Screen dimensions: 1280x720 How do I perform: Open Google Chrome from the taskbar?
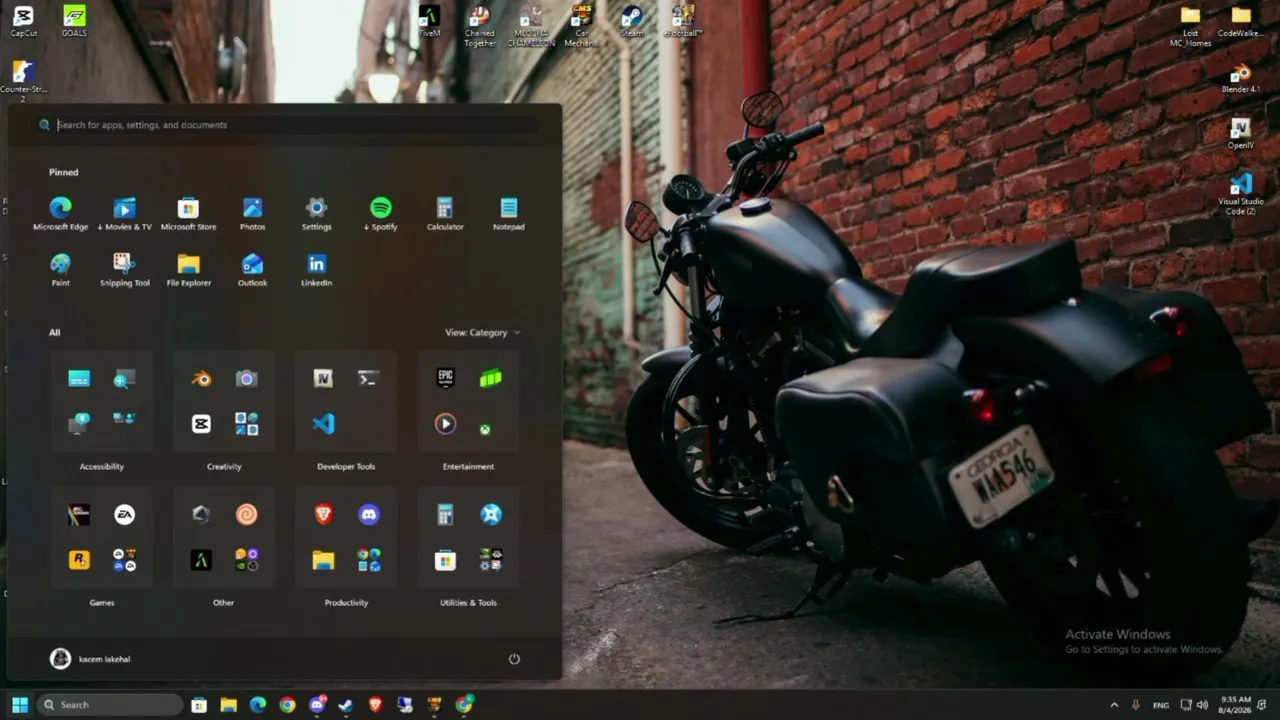[x=288, y=705]
